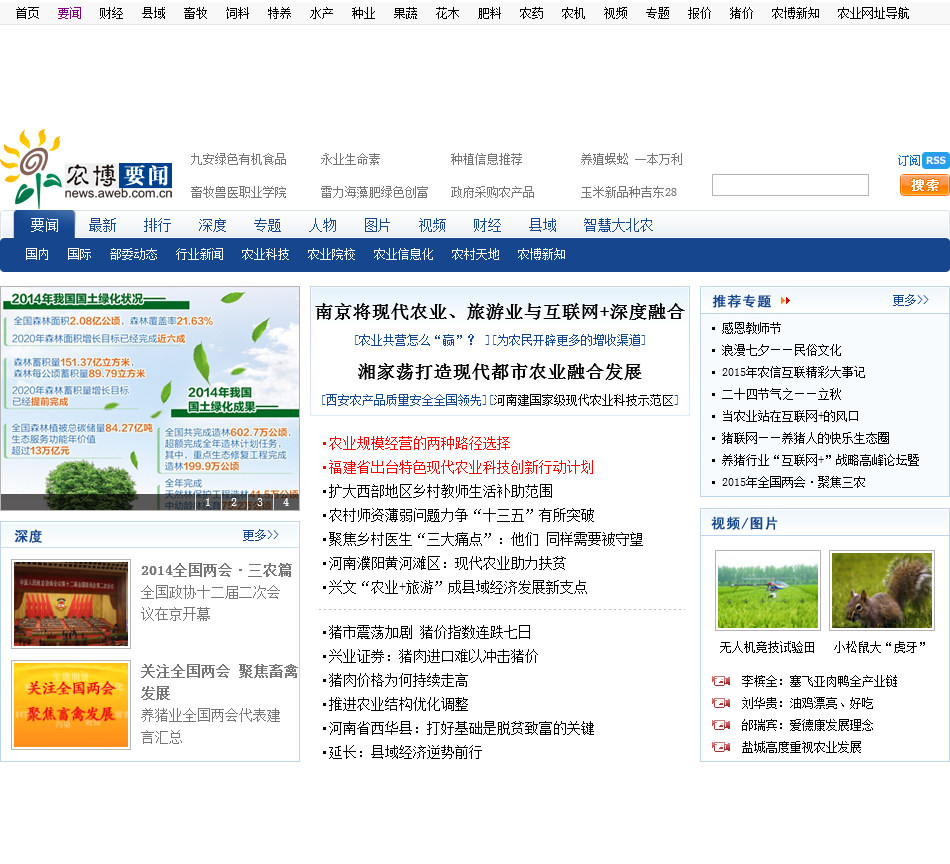Click the RSS subscribe icon
950x864 pixels.
coord(935,160)
